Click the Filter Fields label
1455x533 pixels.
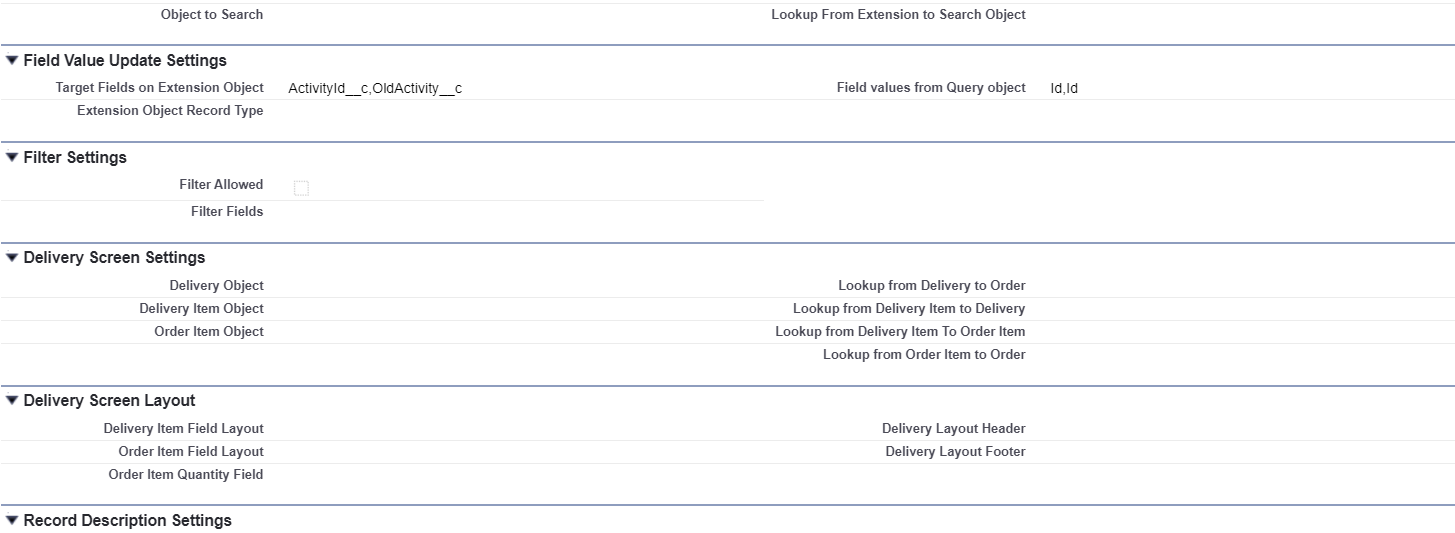(x=227, y=212)
